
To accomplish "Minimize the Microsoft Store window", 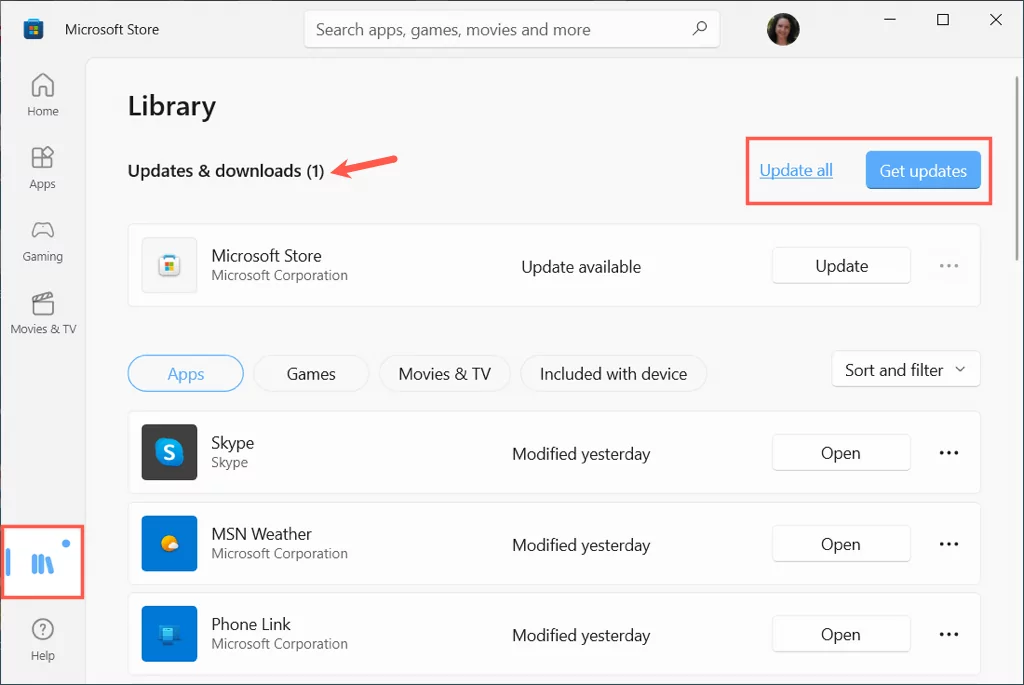I will coord(889,20).
